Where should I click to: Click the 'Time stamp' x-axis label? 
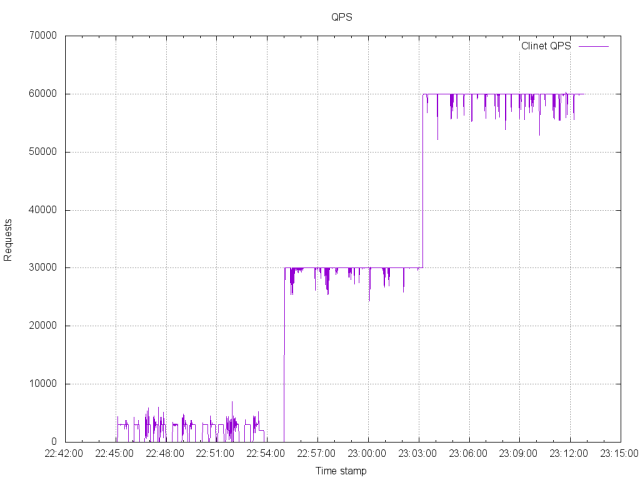341,471
